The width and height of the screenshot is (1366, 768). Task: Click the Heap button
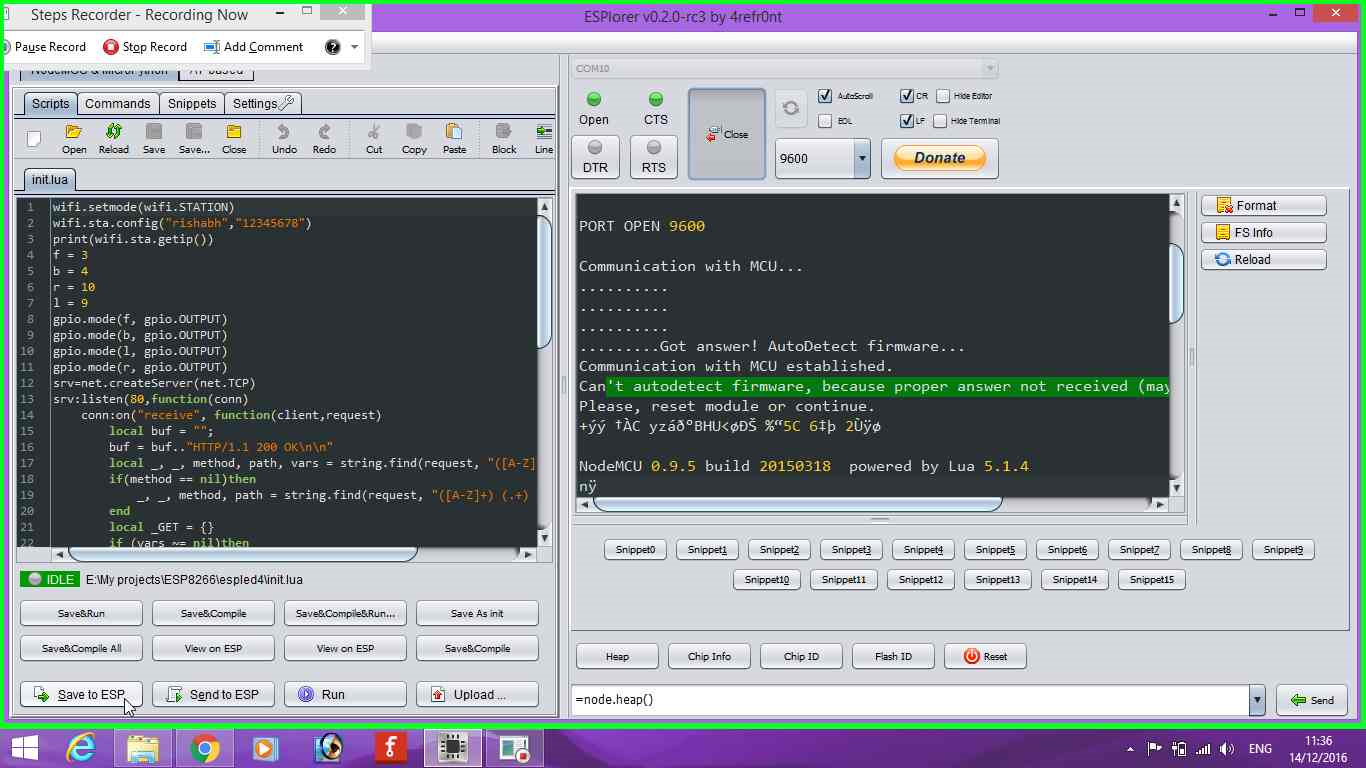click(x=617, y=656)
